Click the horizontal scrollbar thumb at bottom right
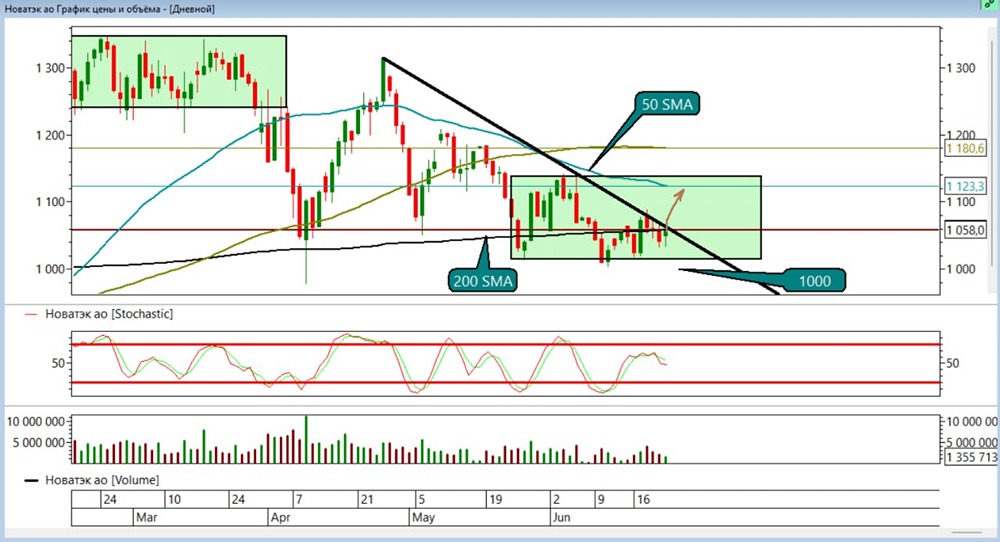The image size is (1000, 542). (966, 532)
